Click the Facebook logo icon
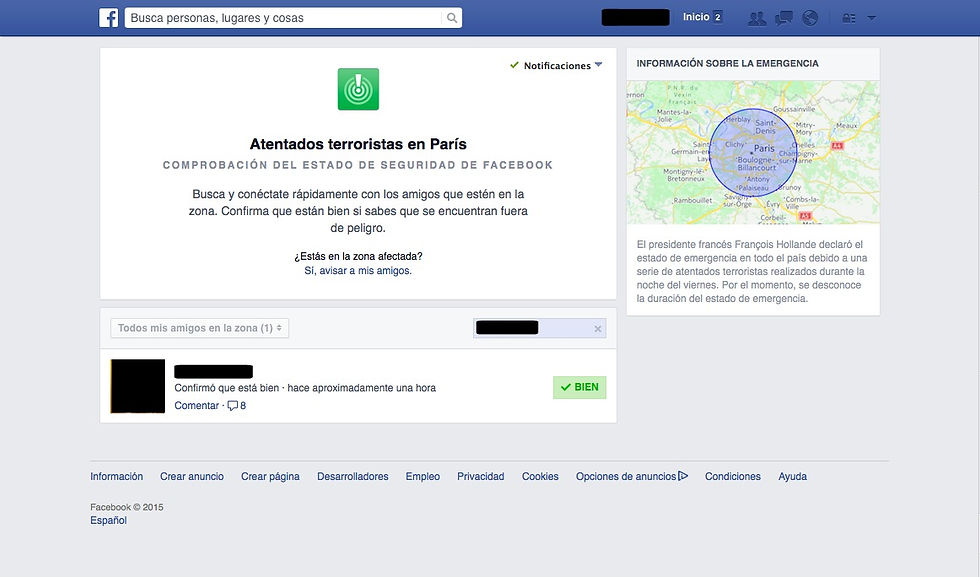The height and width of the screenshot is (577, 980). coord(109,18)
